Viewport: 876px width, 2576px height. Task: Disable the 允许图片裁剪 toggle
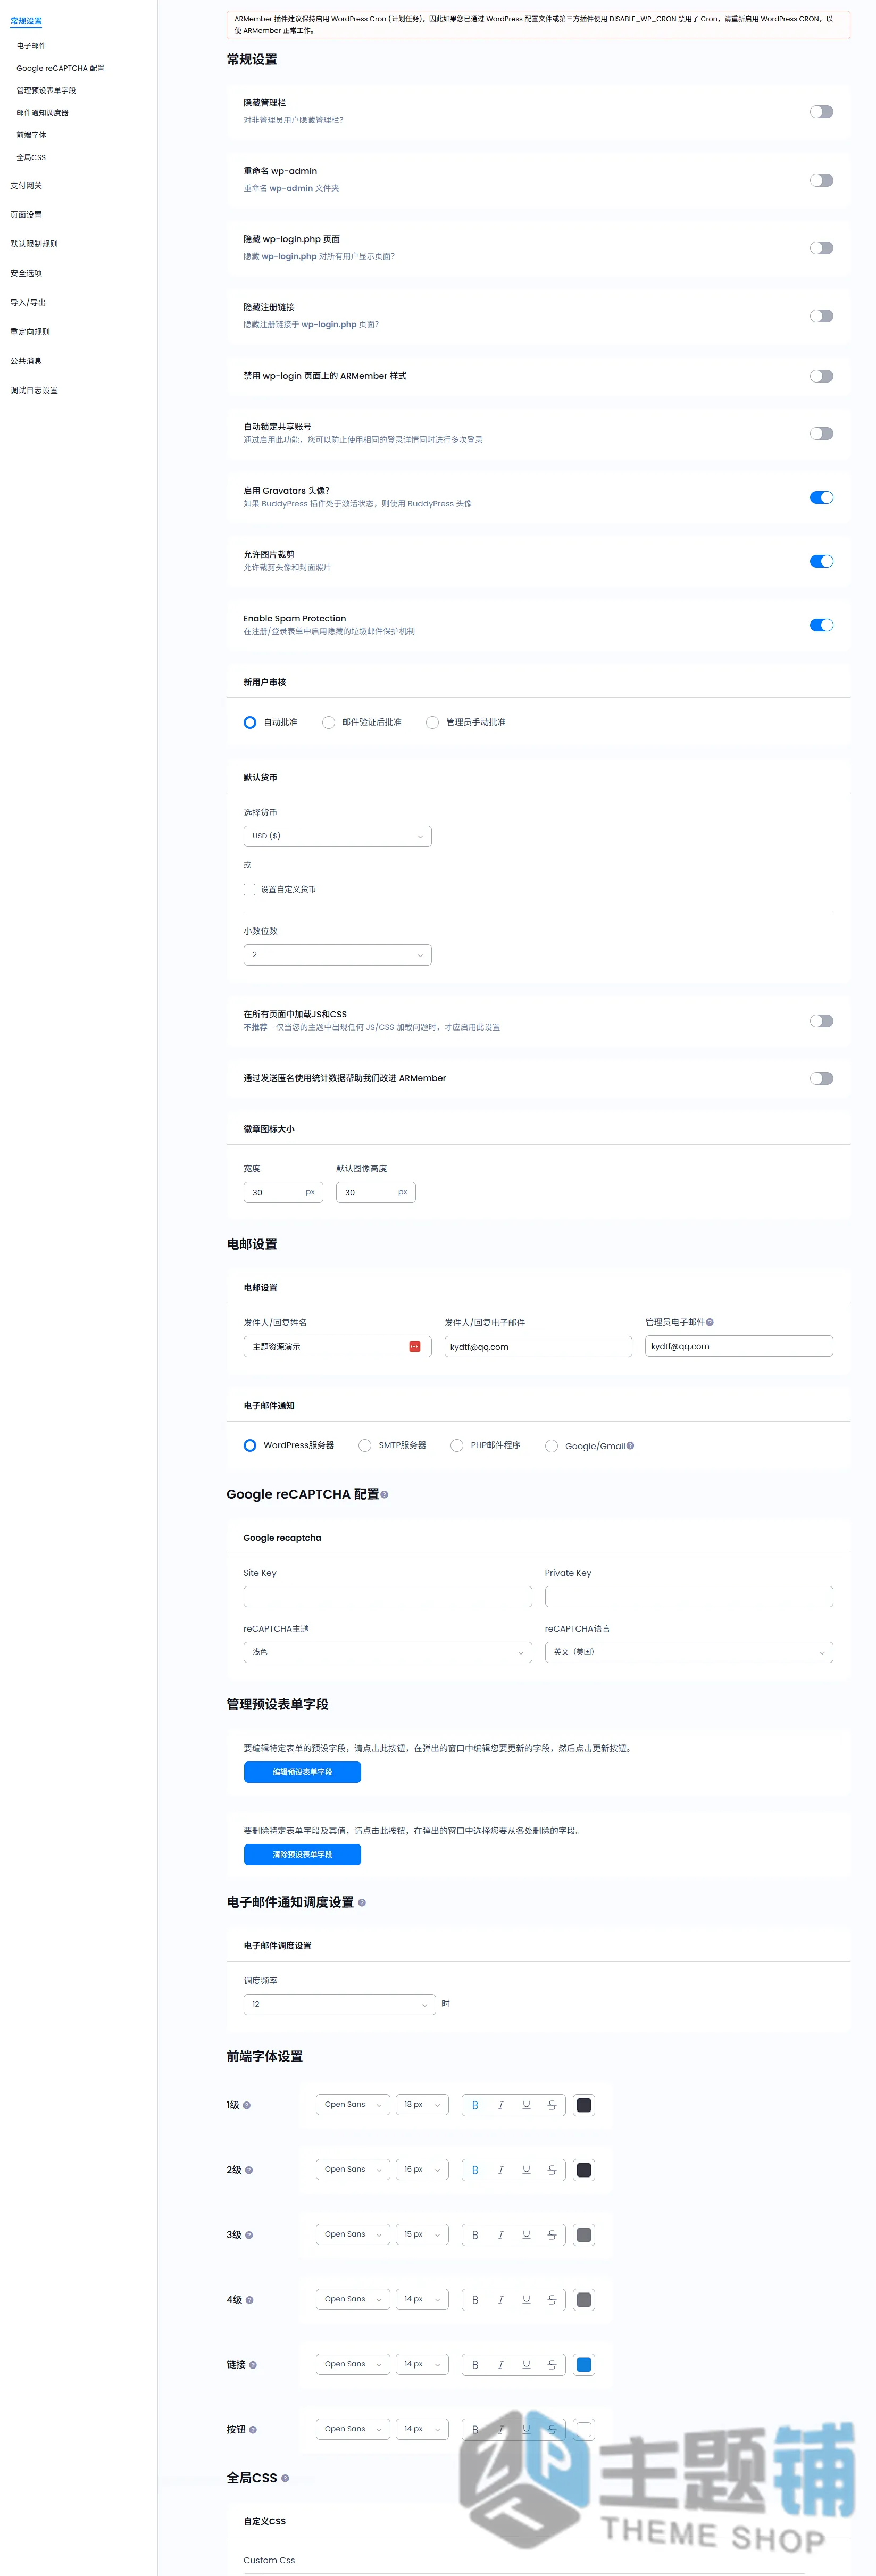point(821,561)
